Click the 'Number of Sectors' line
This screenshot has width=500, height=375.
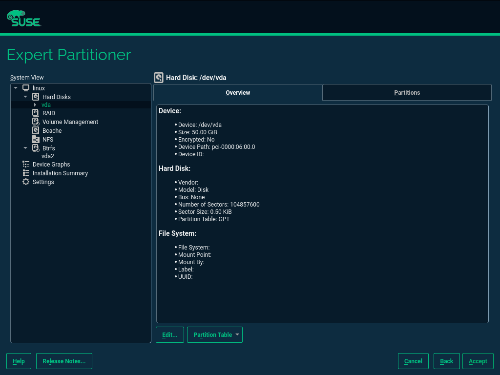tap(219, 204)
